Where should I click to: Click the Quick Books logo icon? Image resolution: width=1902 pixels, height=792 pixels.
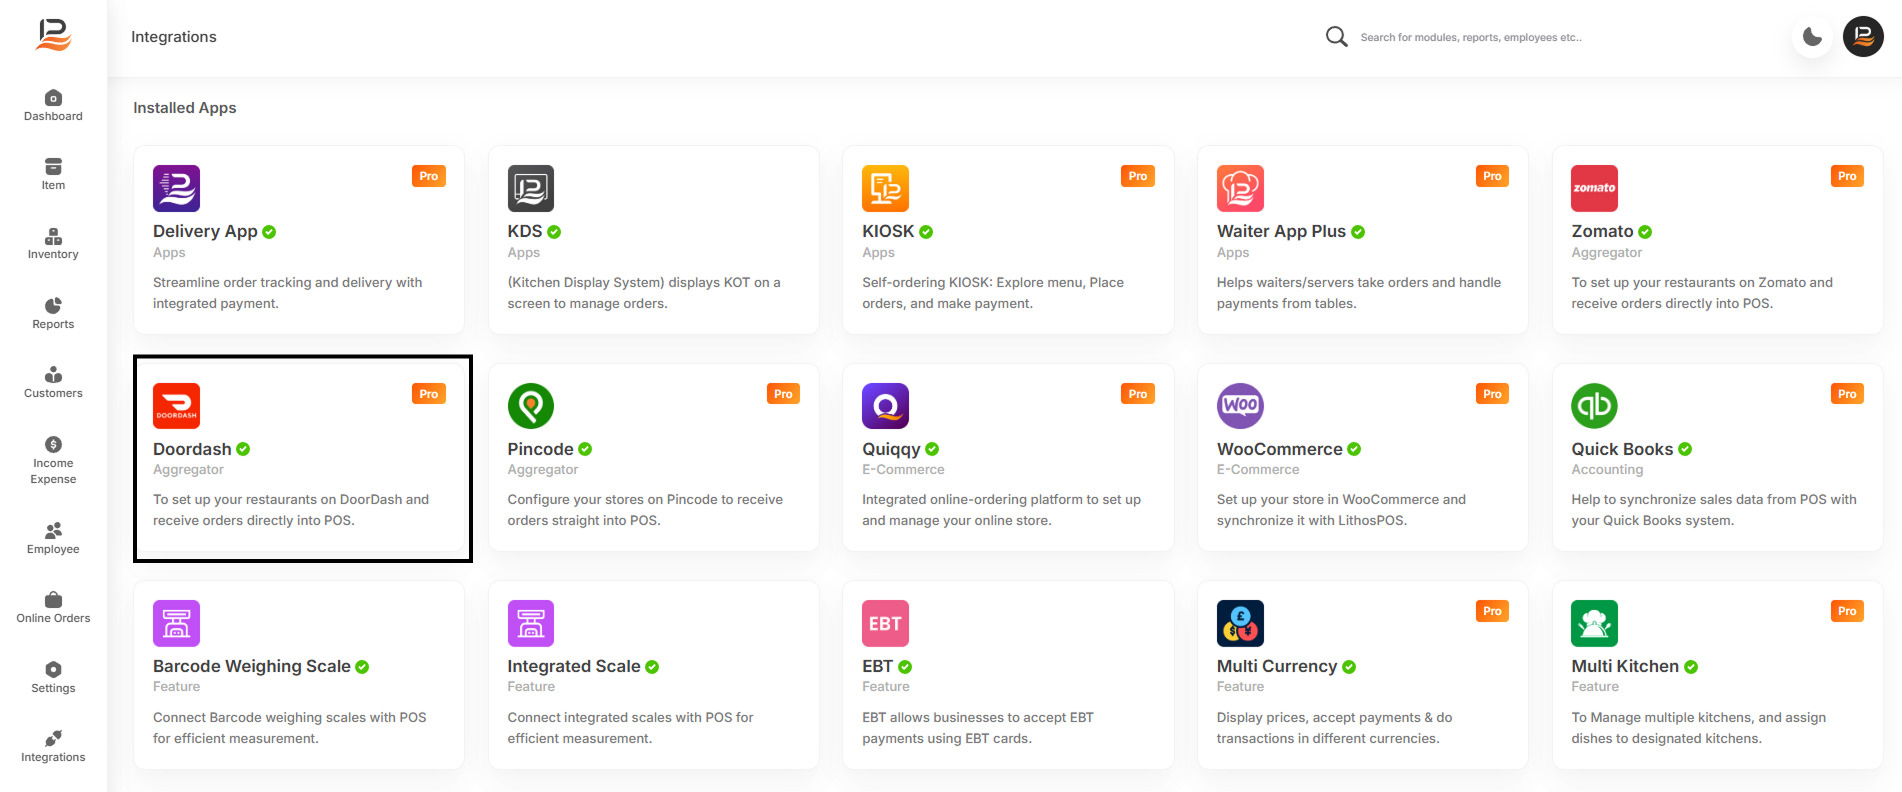point(1594,406)
